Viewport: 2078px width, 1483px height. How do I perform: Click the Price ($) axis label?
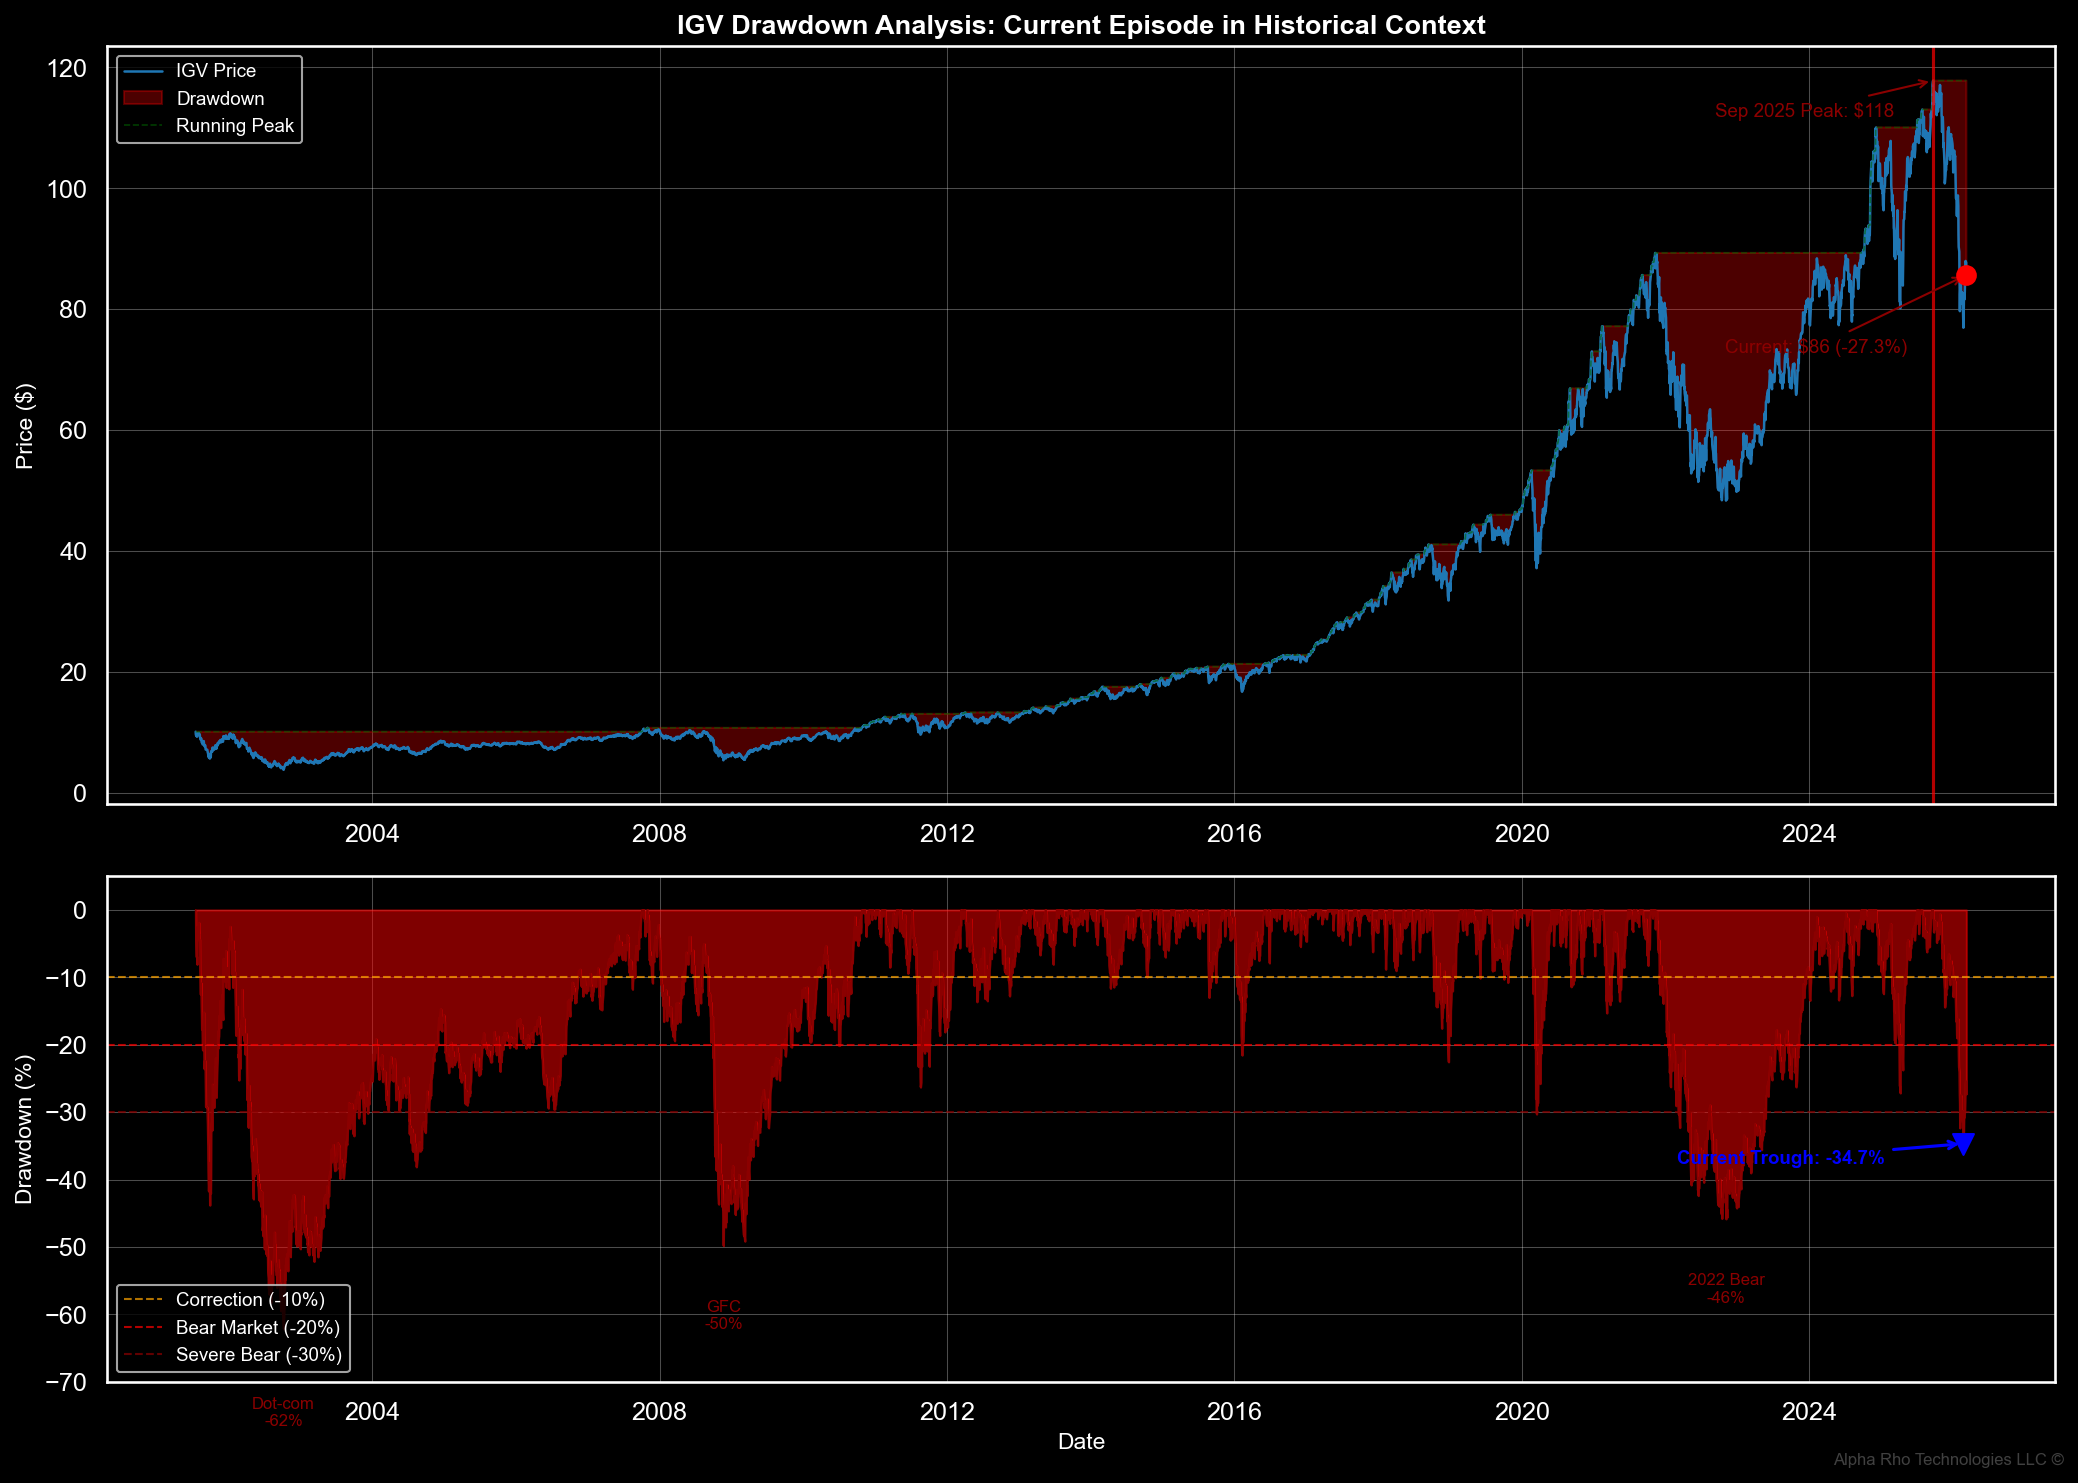(x=25, y=426)
